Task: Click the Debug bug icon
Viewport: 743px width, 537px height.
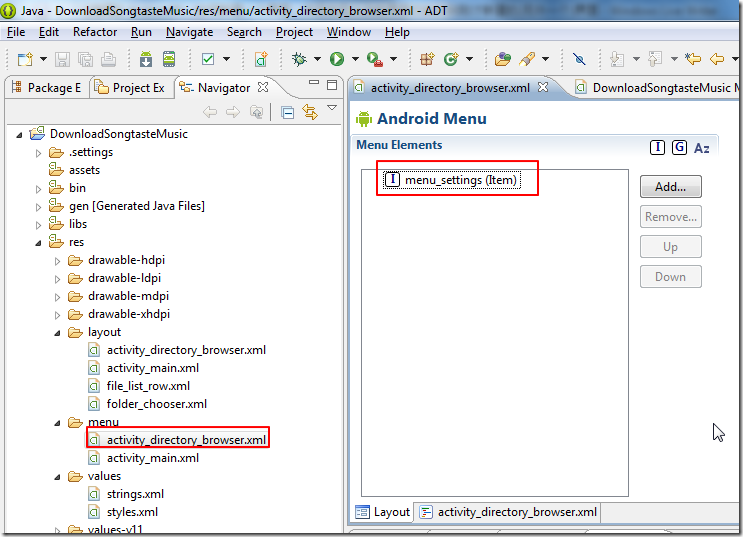Action: pos(299,59)
